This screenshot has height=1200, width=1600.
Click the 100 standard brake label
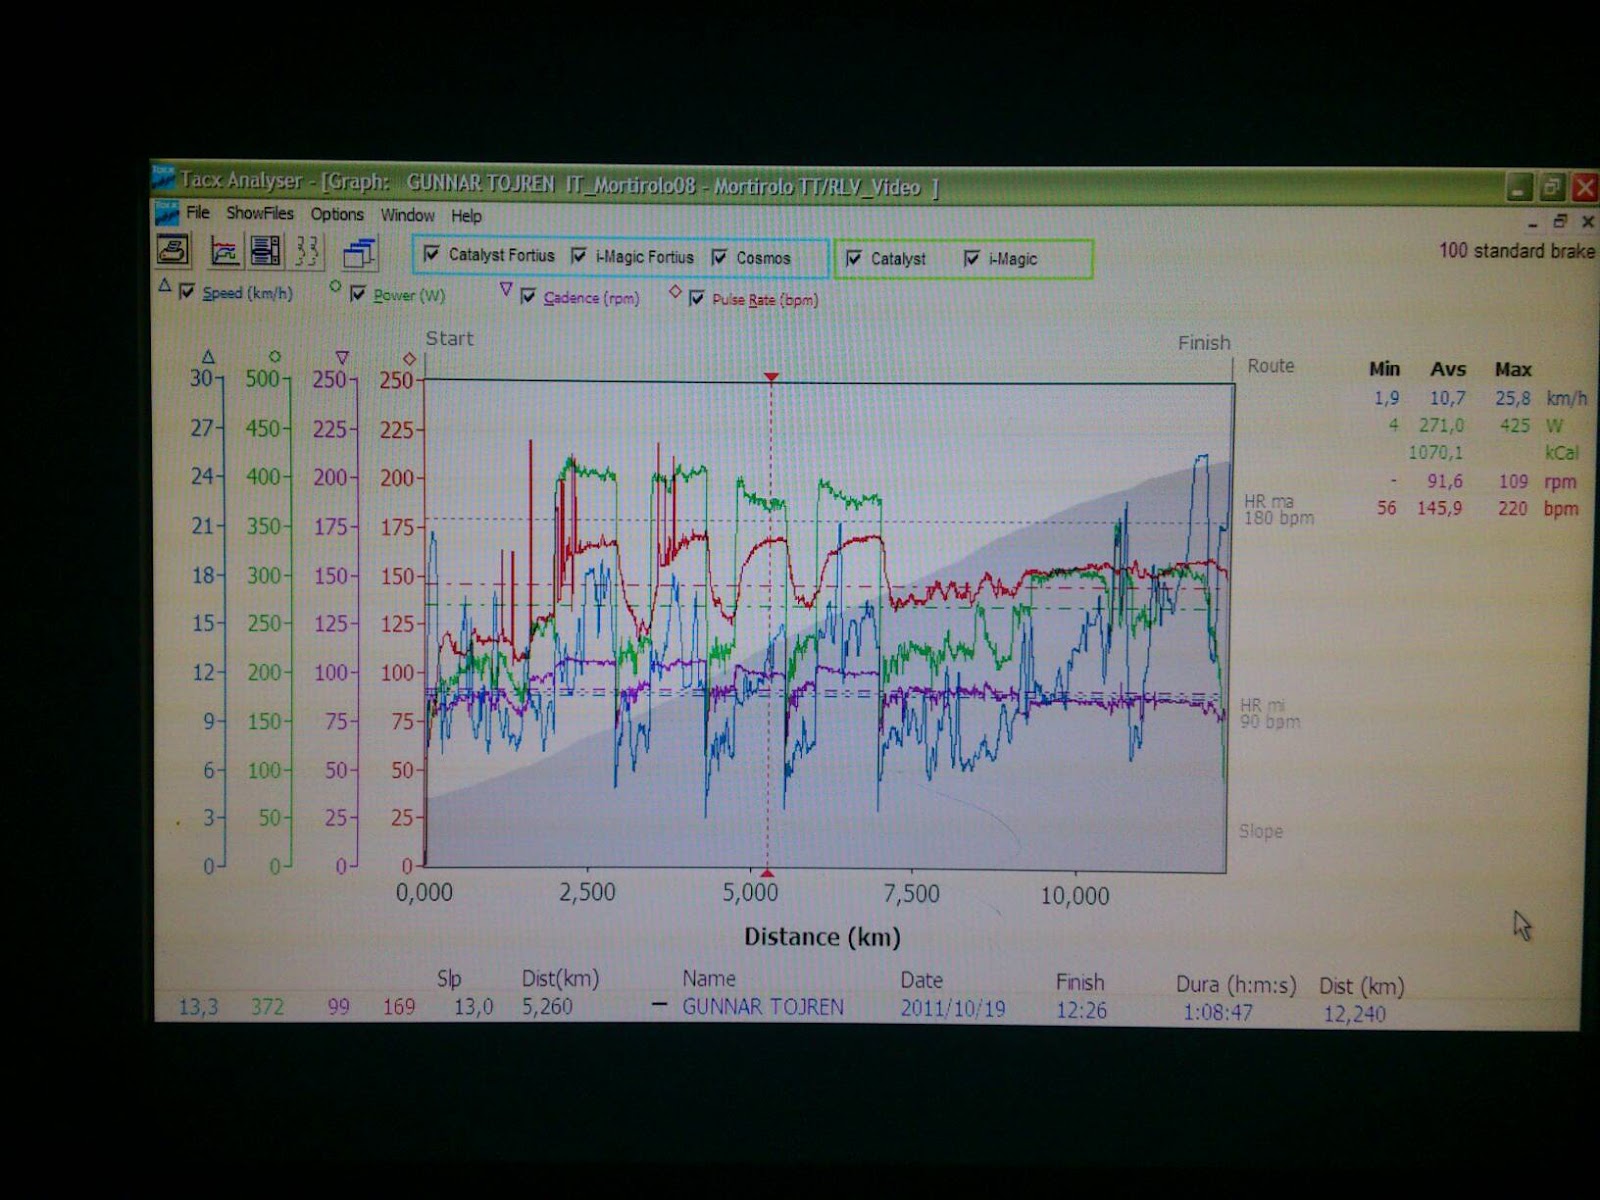click(x=1517, y=251)
